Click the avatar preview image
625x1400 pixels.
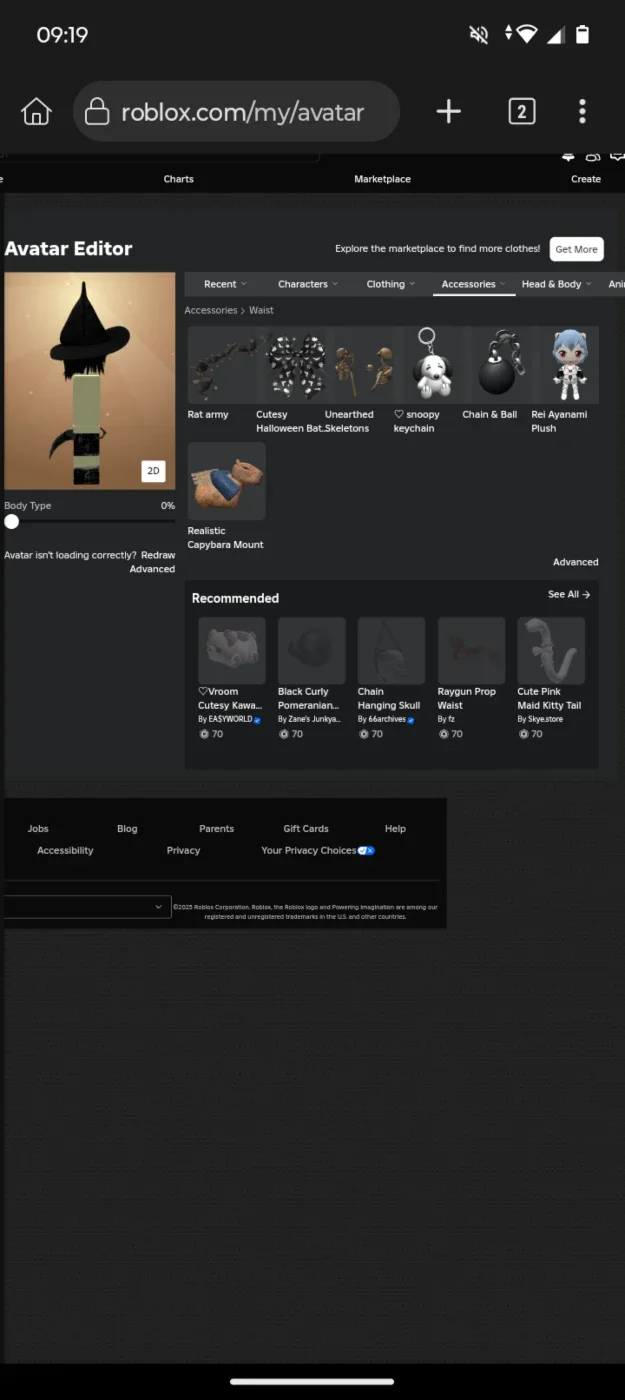(x=89, y=381)
